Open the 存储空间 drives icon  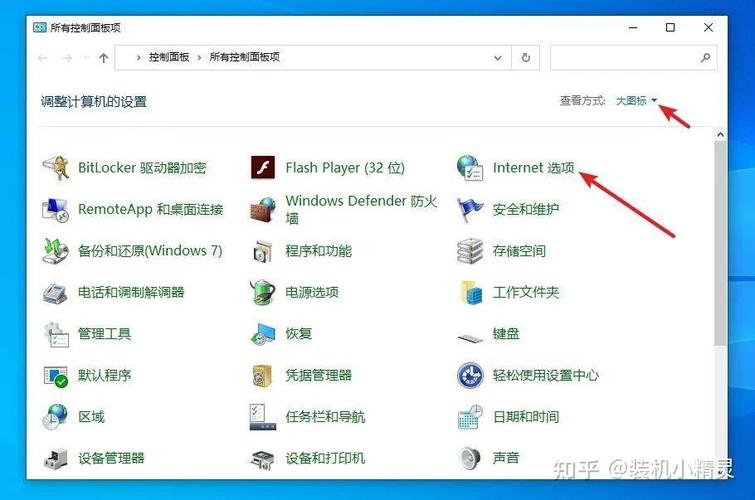470,251
